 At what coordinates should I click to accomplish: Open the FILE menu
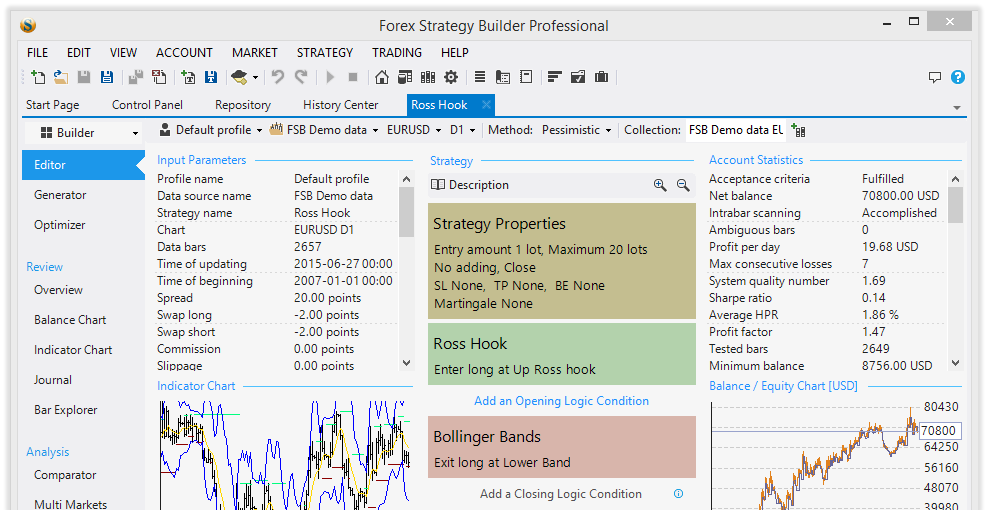point(38,53)
